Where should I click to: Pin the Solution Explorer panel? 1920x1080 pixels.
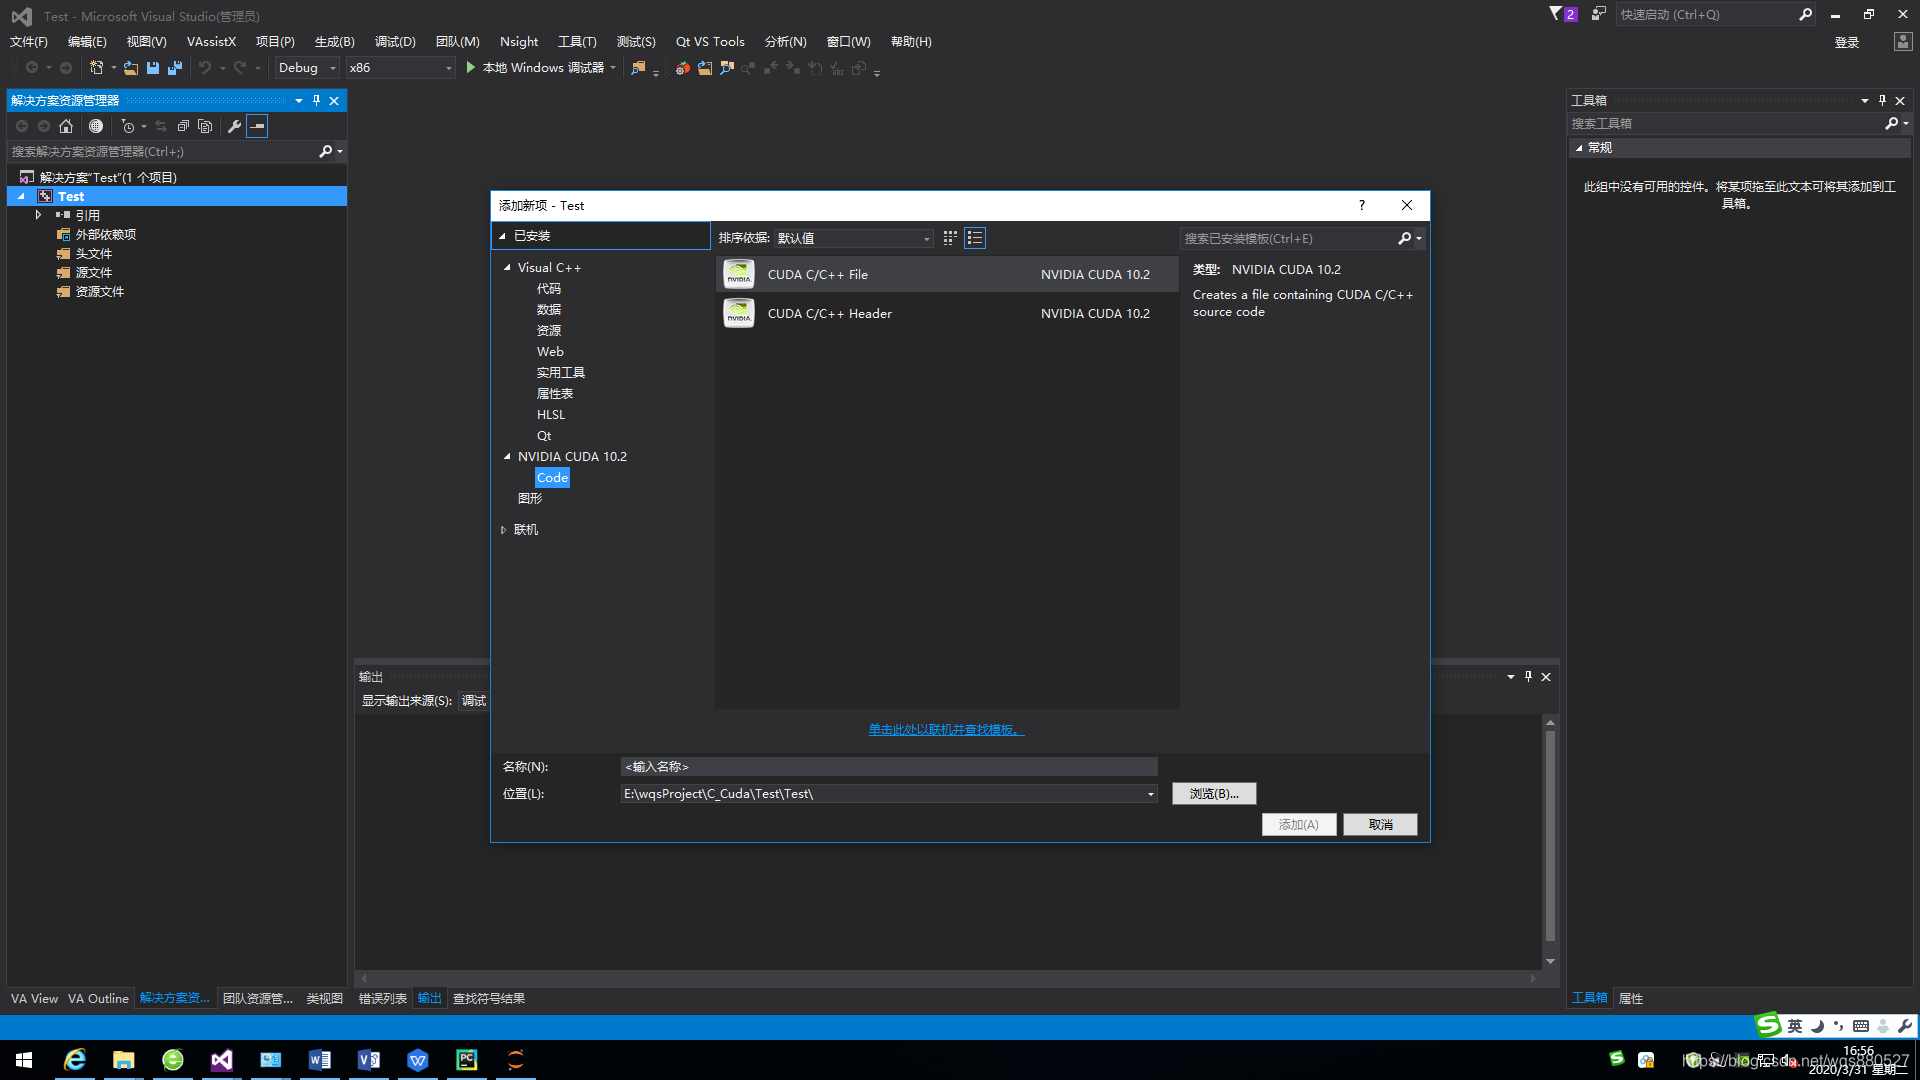click(316, 100)
